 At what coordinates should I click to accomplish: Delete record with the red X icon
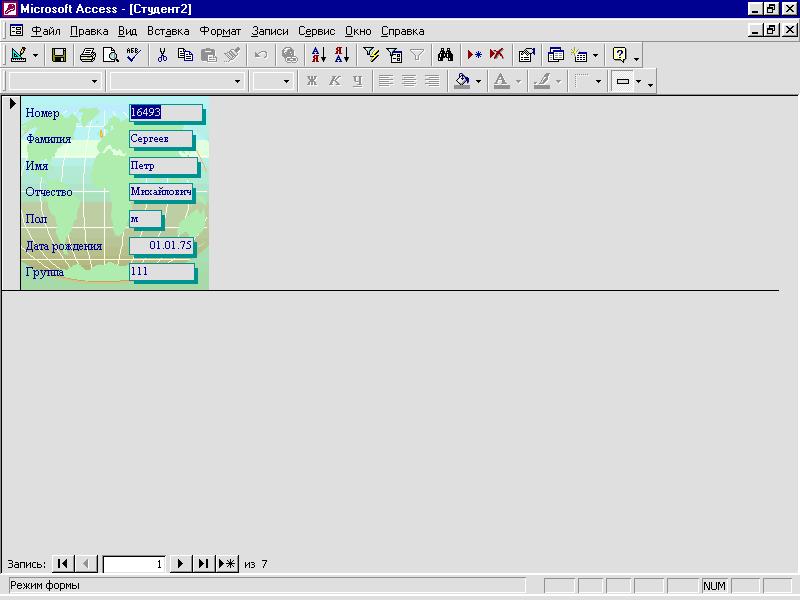click(x=496, y=55)
